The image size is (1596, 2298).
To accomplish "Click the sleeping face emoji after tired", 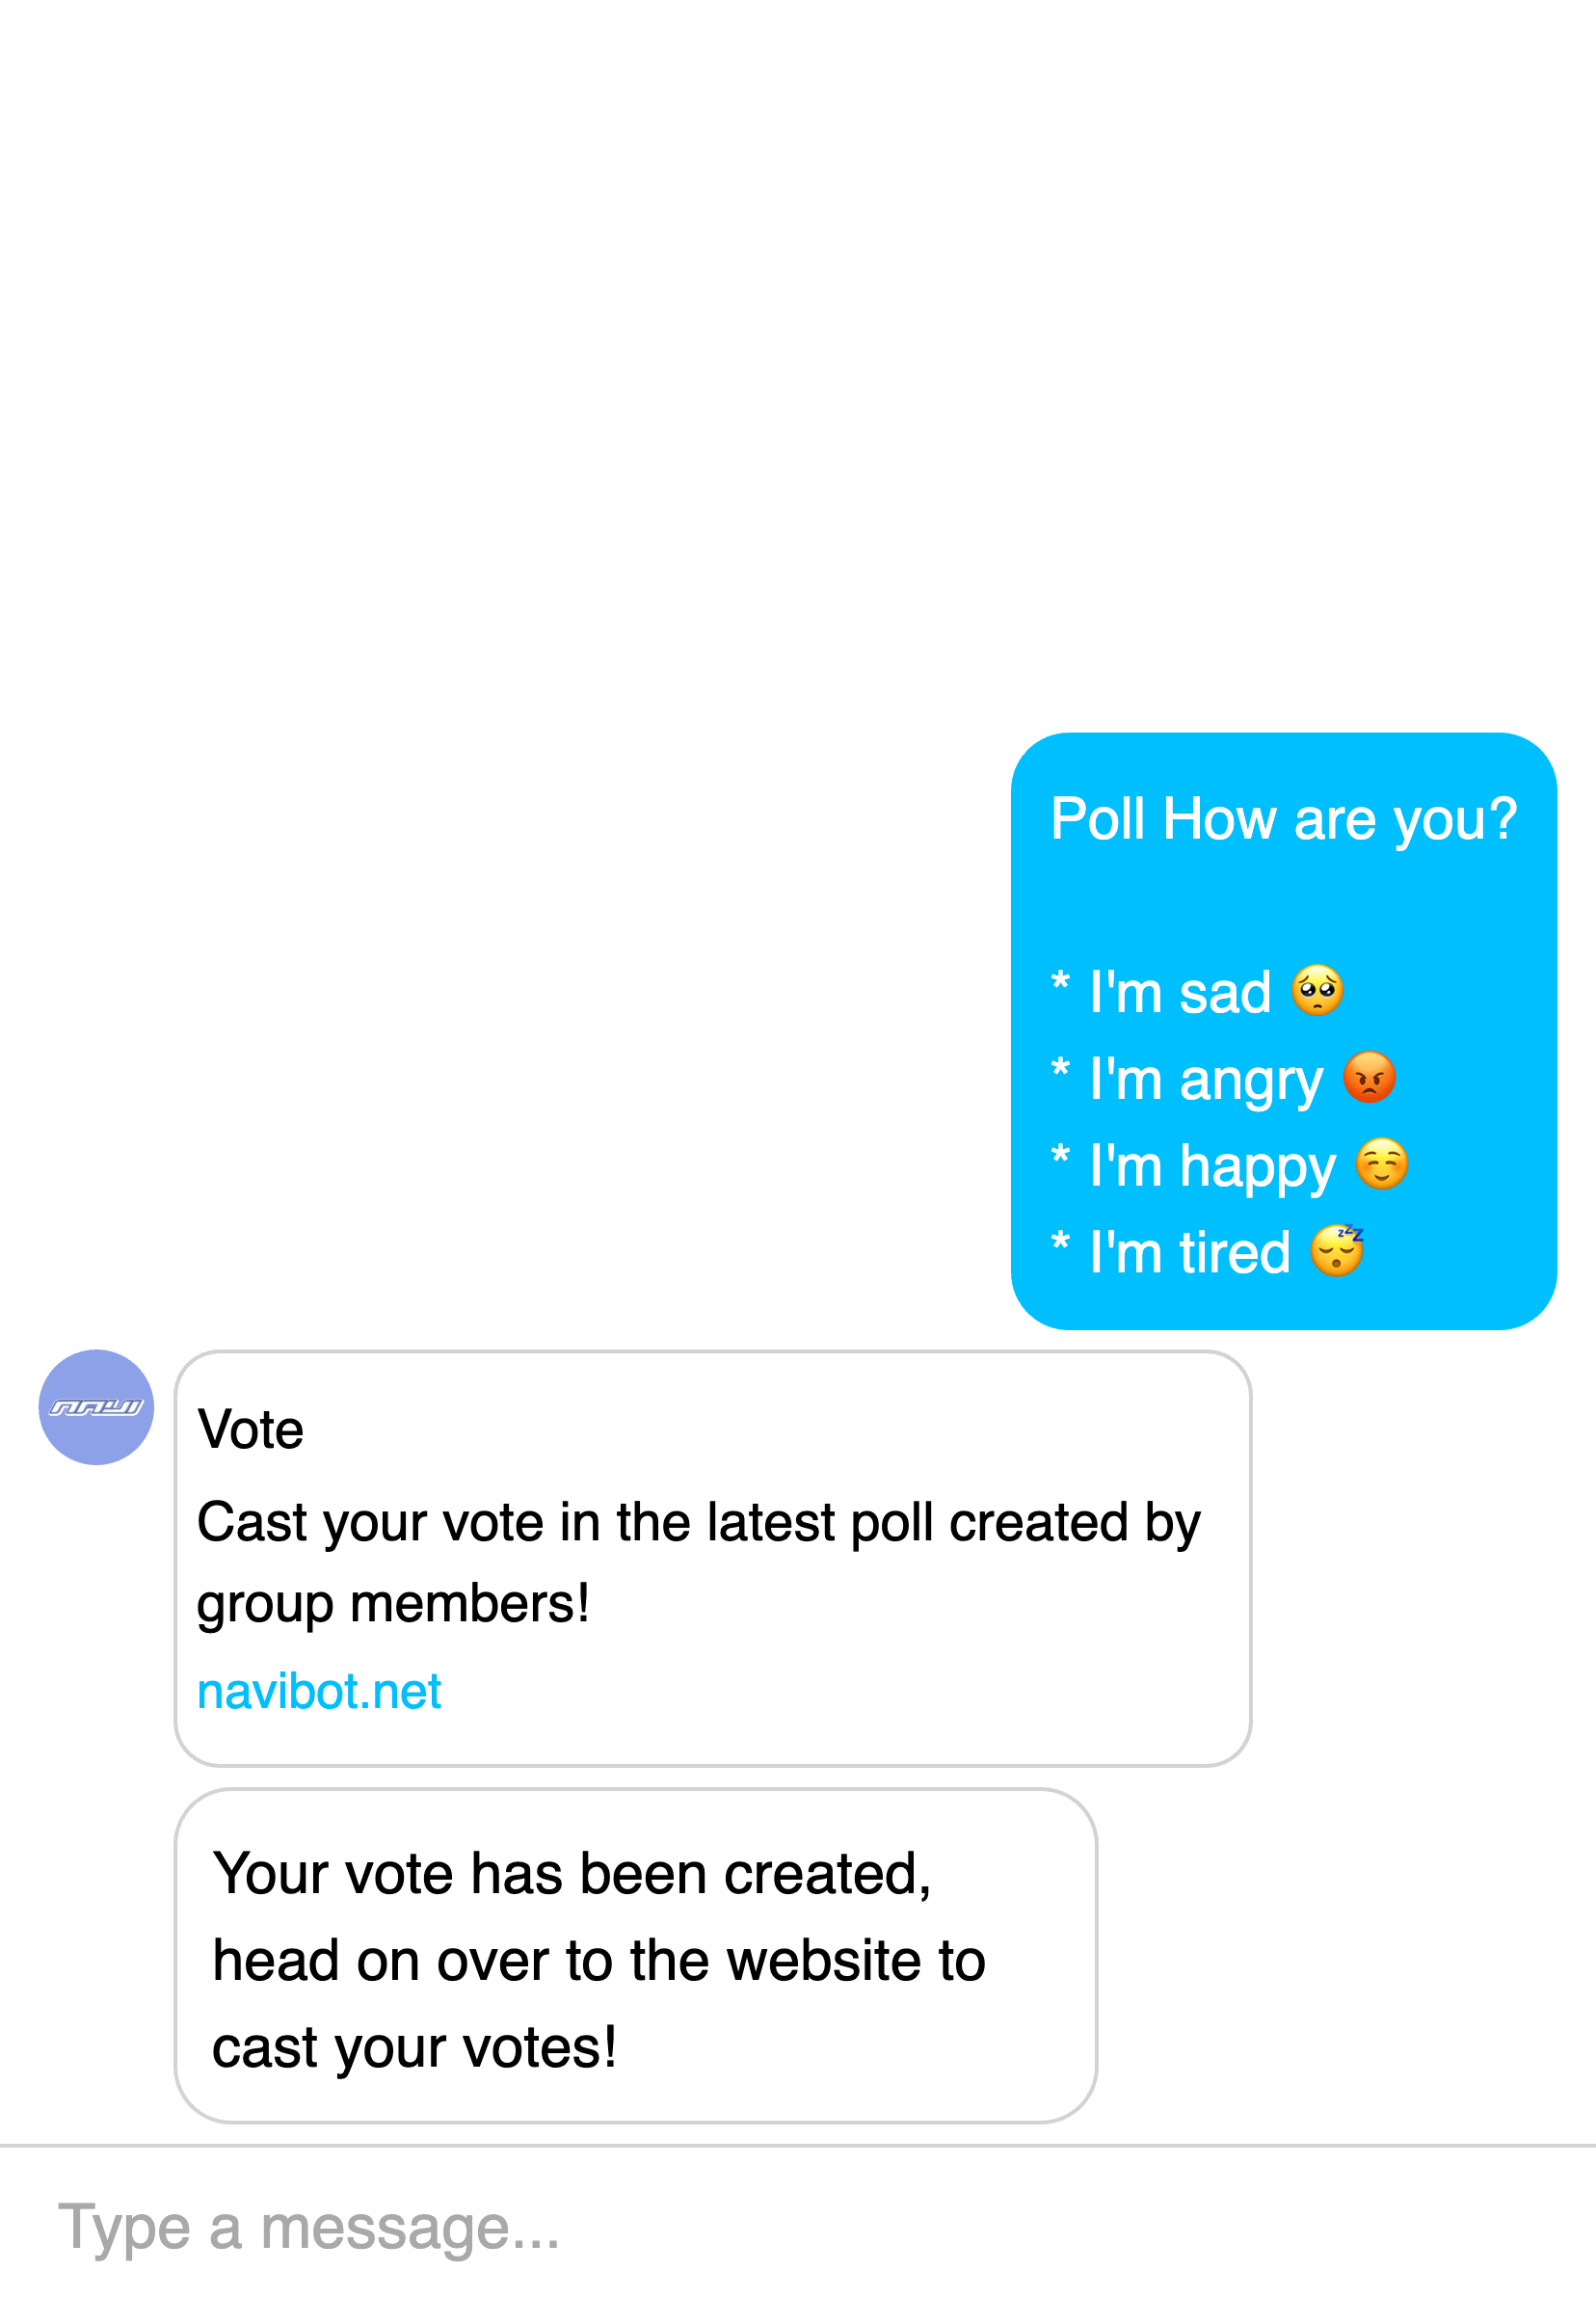I will click(1337, 1250).
